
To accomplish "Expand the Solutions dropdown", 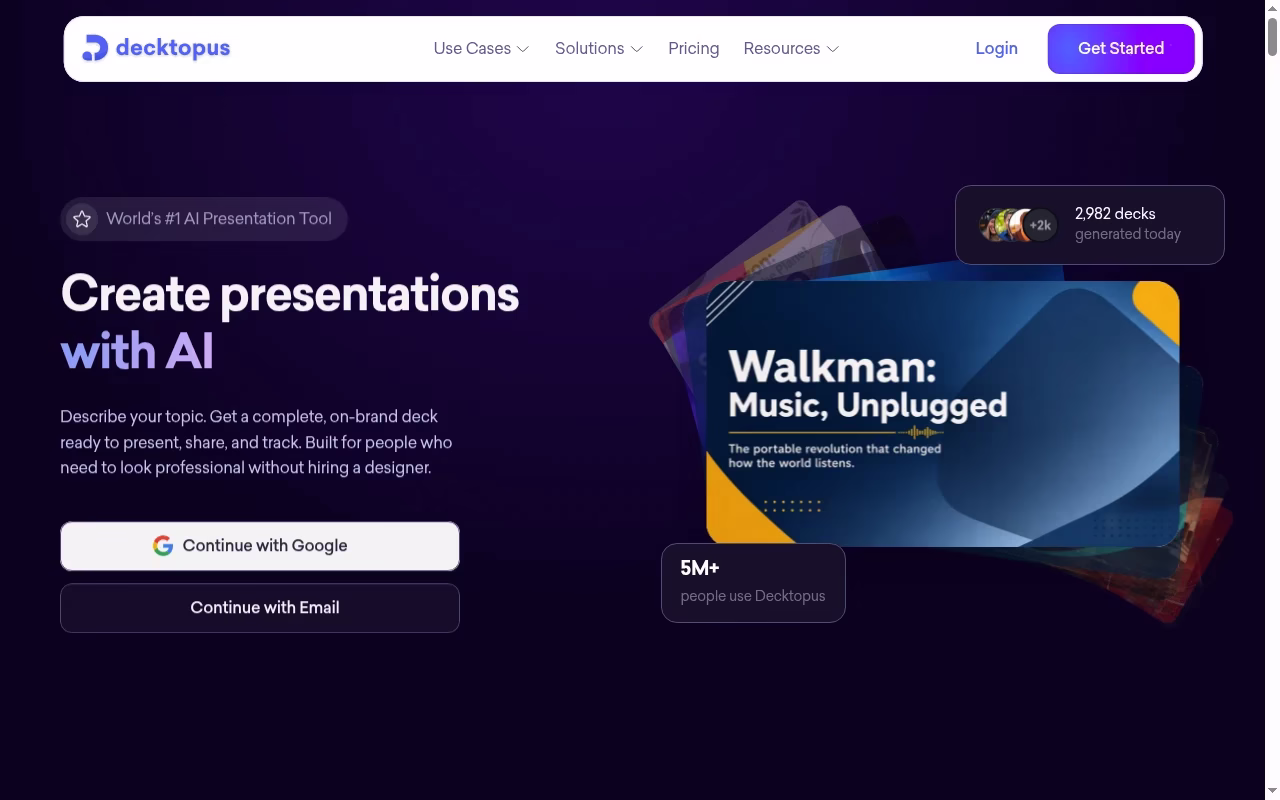I will (x=599, y=48).
